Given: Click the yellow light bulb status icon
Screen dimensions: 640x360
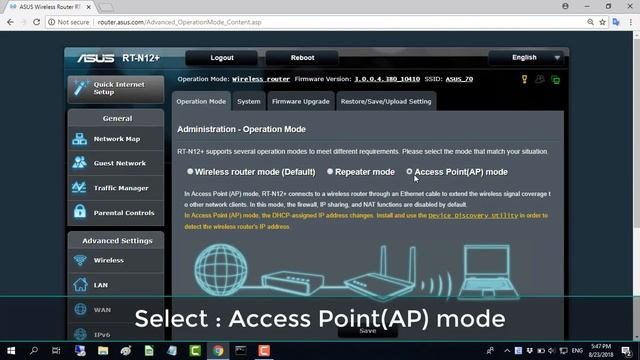Looking at the screenshot, I should [x=524, y=79].
